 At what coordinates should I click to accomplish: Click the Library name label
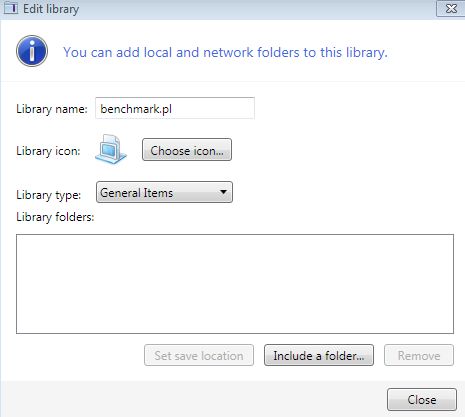point(52,109)
